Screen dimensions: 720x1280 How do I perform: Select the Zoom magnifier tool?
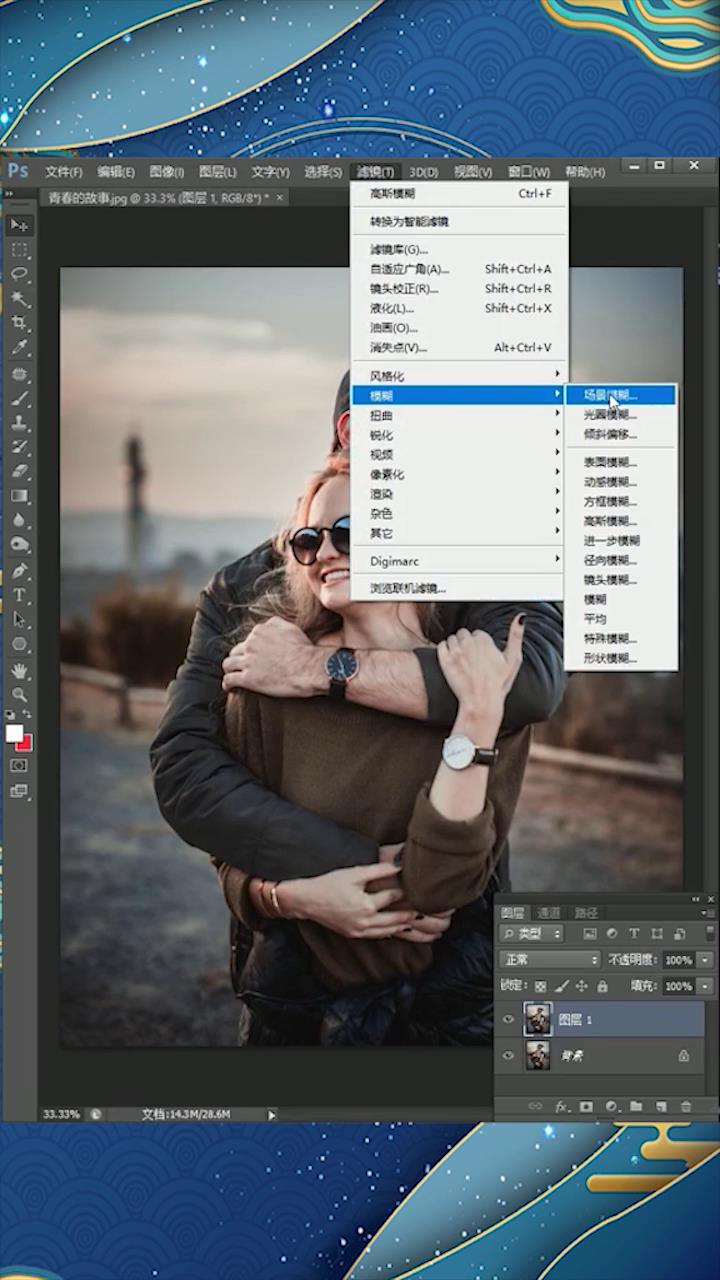(x=19, y=694)
